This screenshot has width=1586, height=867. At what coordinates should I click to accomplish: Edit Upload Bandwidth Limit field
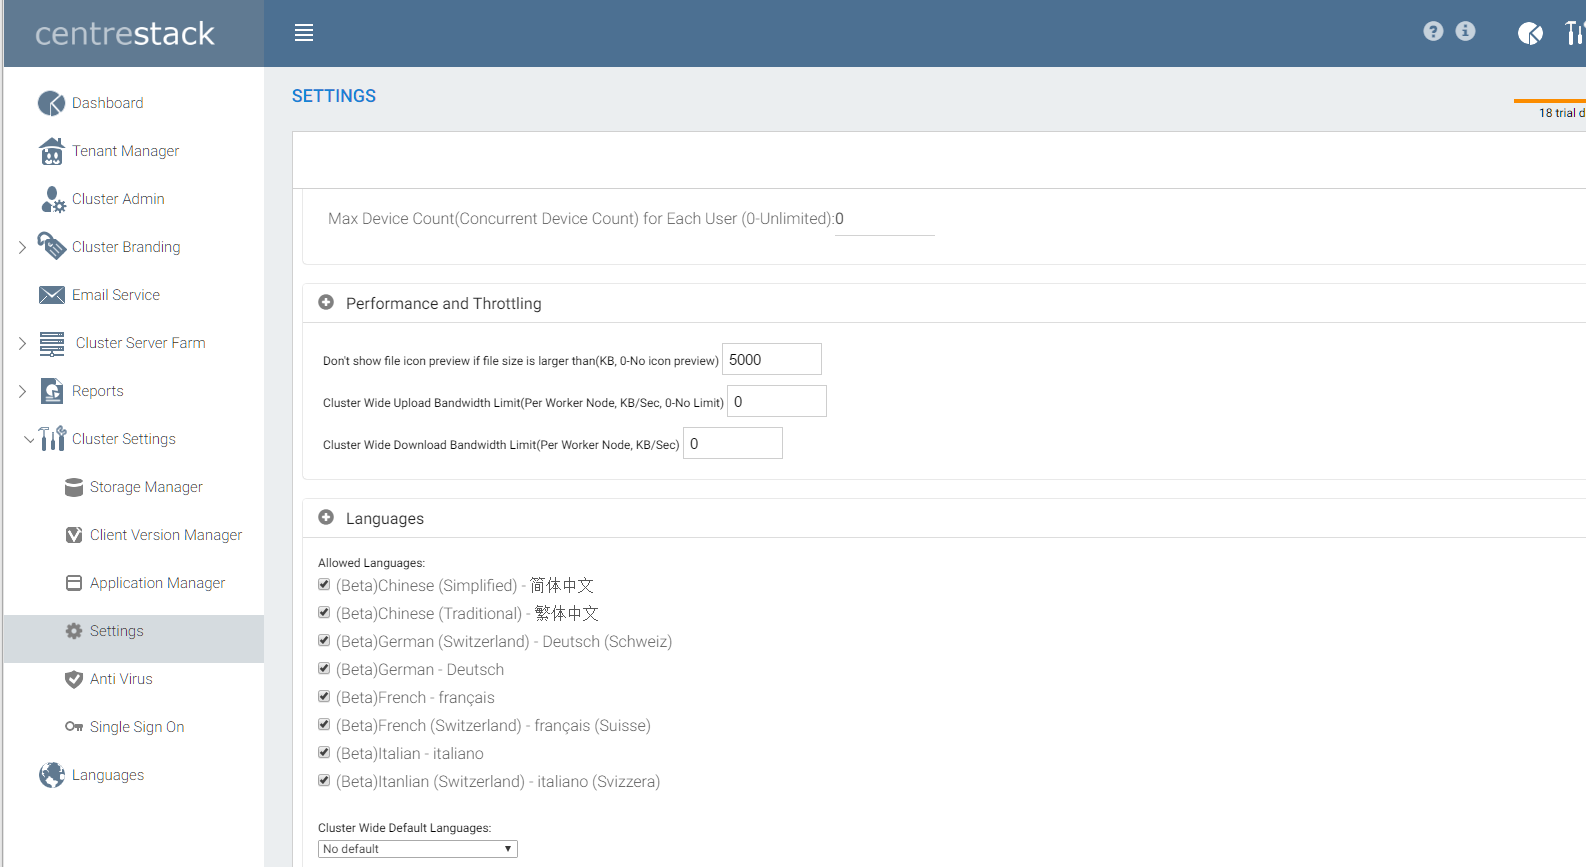(777, 401)
